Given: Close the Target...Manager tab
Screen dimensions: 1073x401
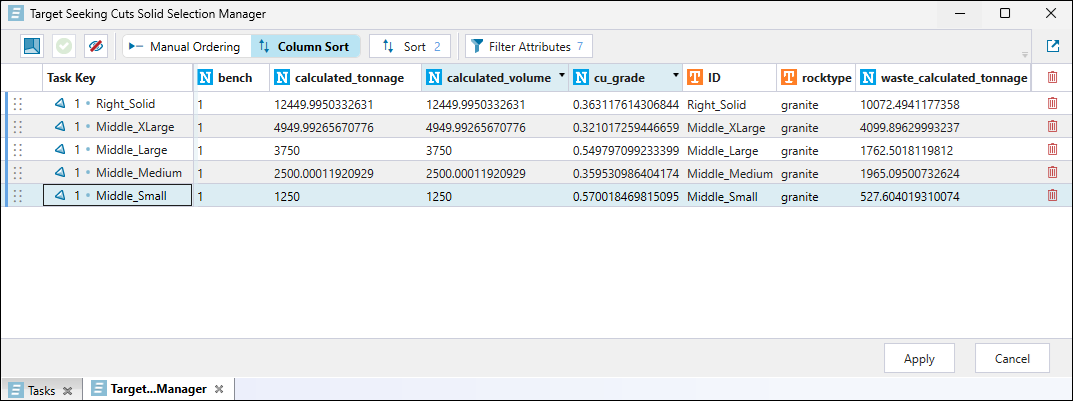Looking at the screenshot, I should pos(219,389).
